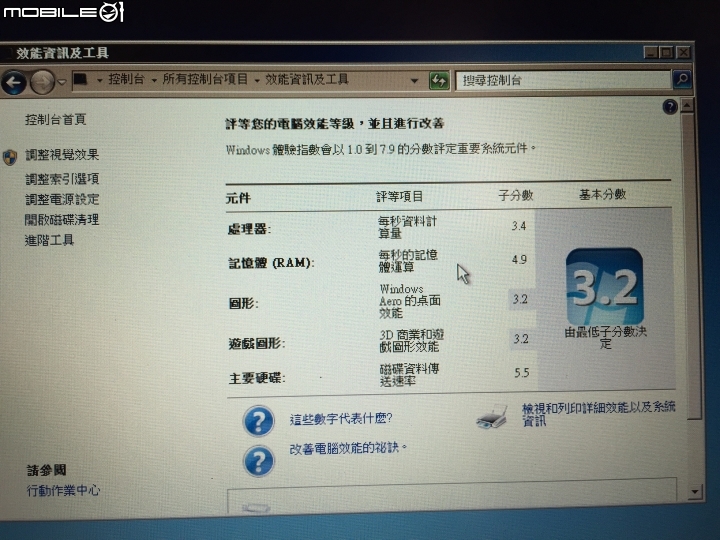
Task: Click the green refresh button
Action: (439, 81)
